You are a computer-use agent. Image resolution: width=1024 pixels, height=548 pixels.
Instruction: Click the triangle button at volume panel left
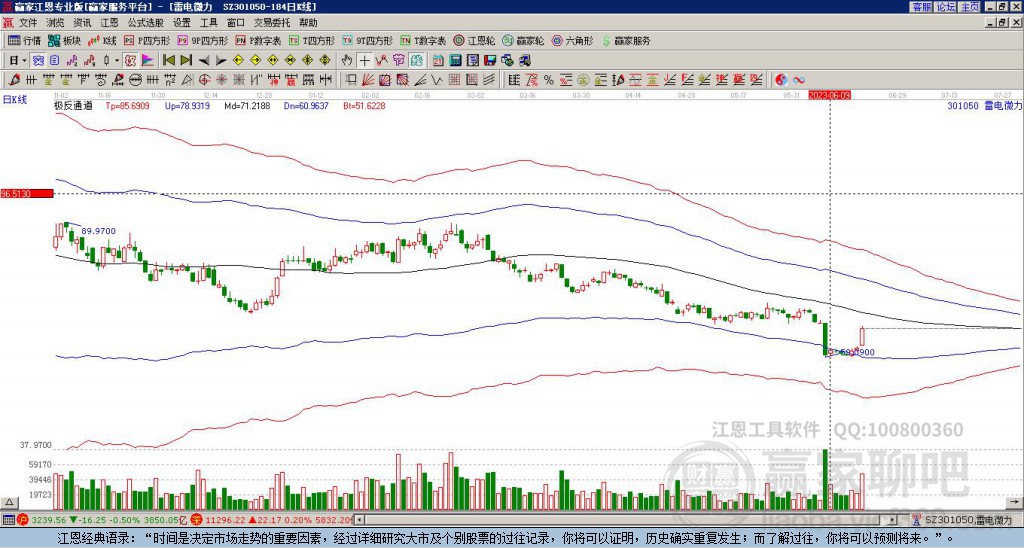[8, 502]
